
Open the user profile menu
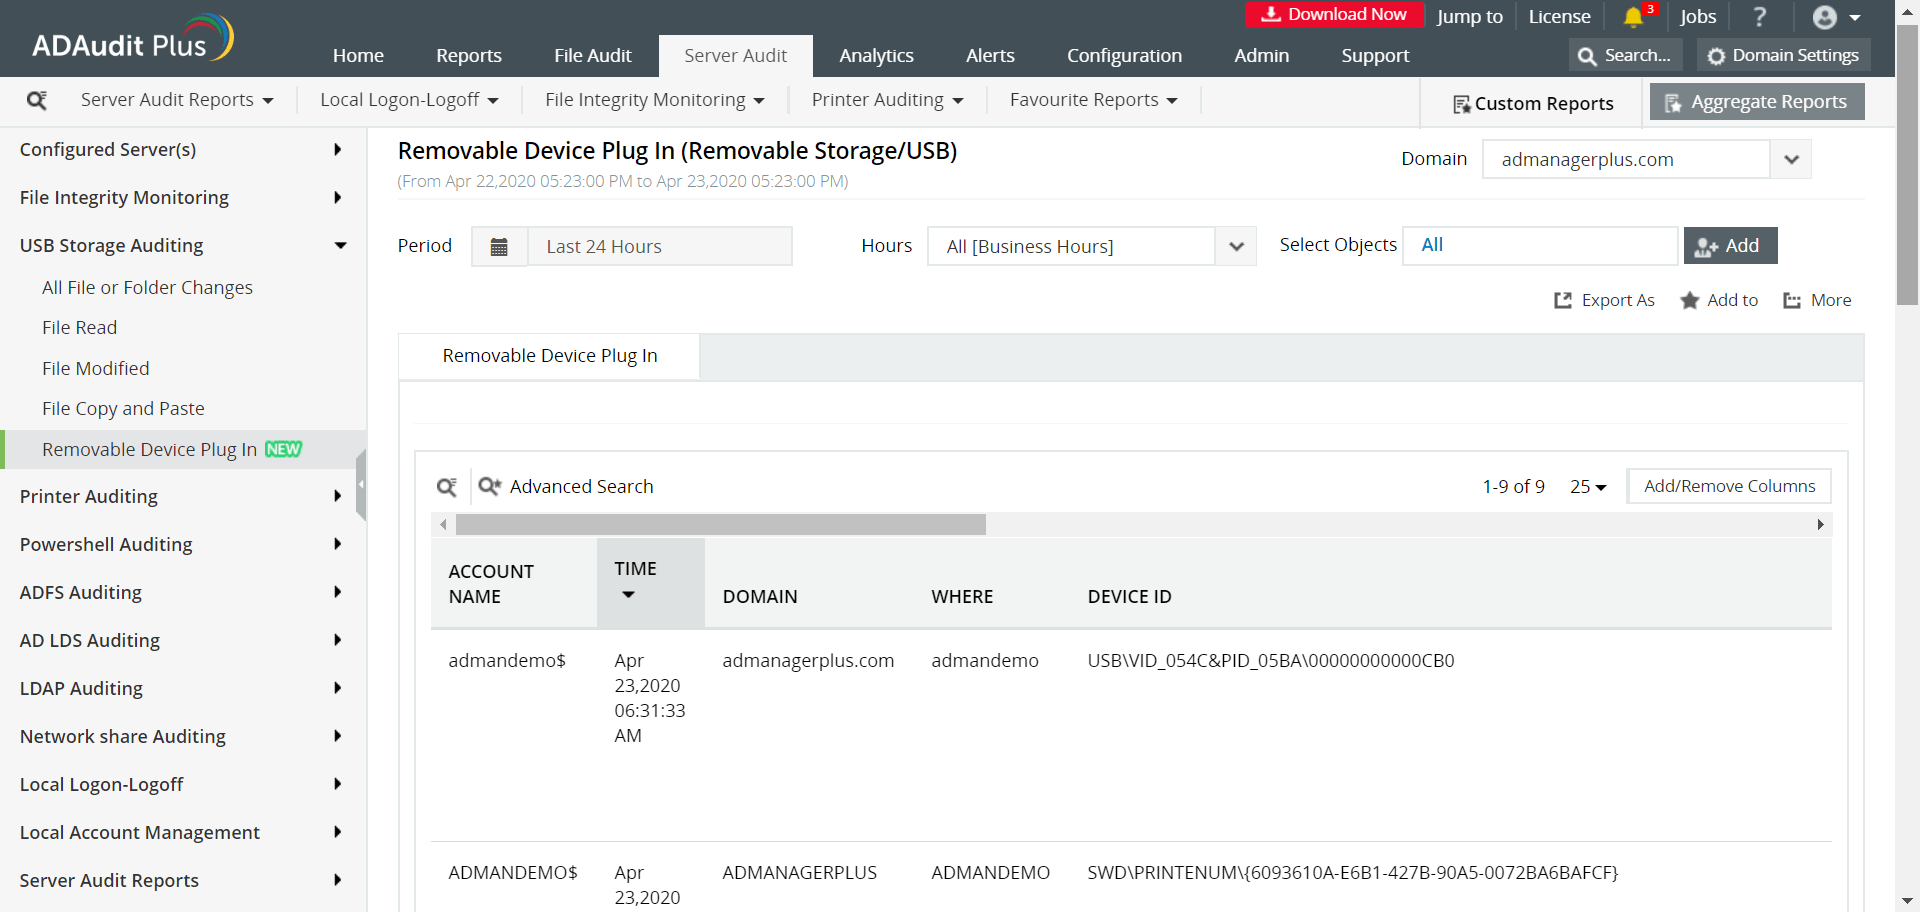[x=1825, y=17]
